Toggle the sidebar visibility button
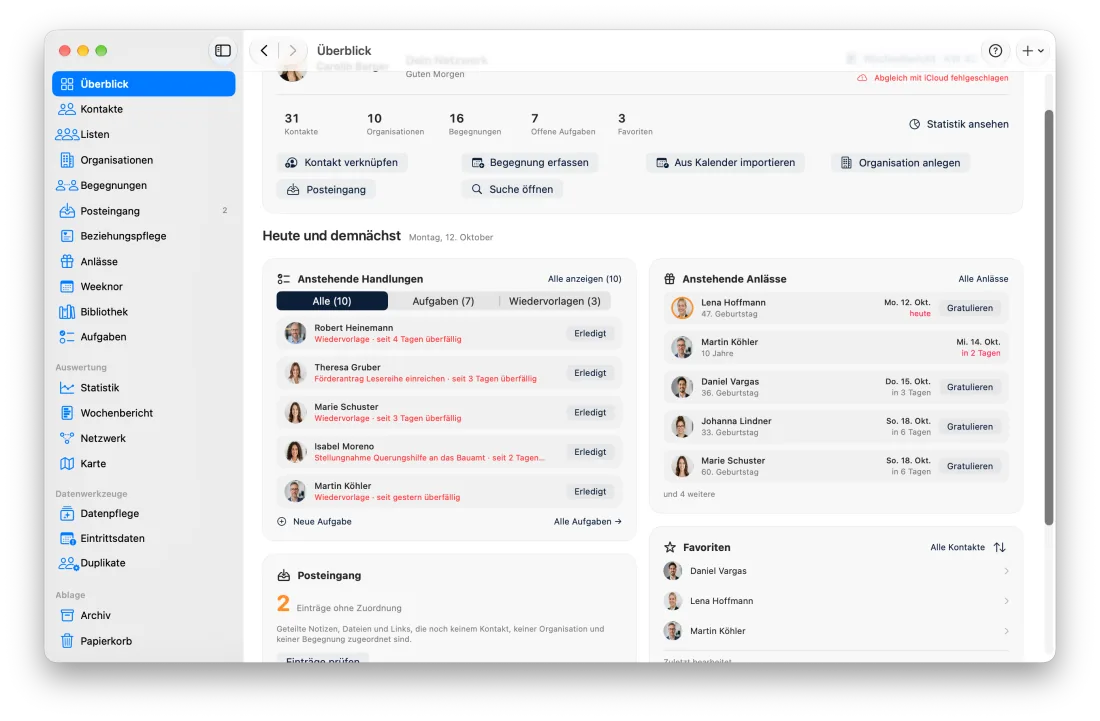1100x721 pixels. coord(222,50)
